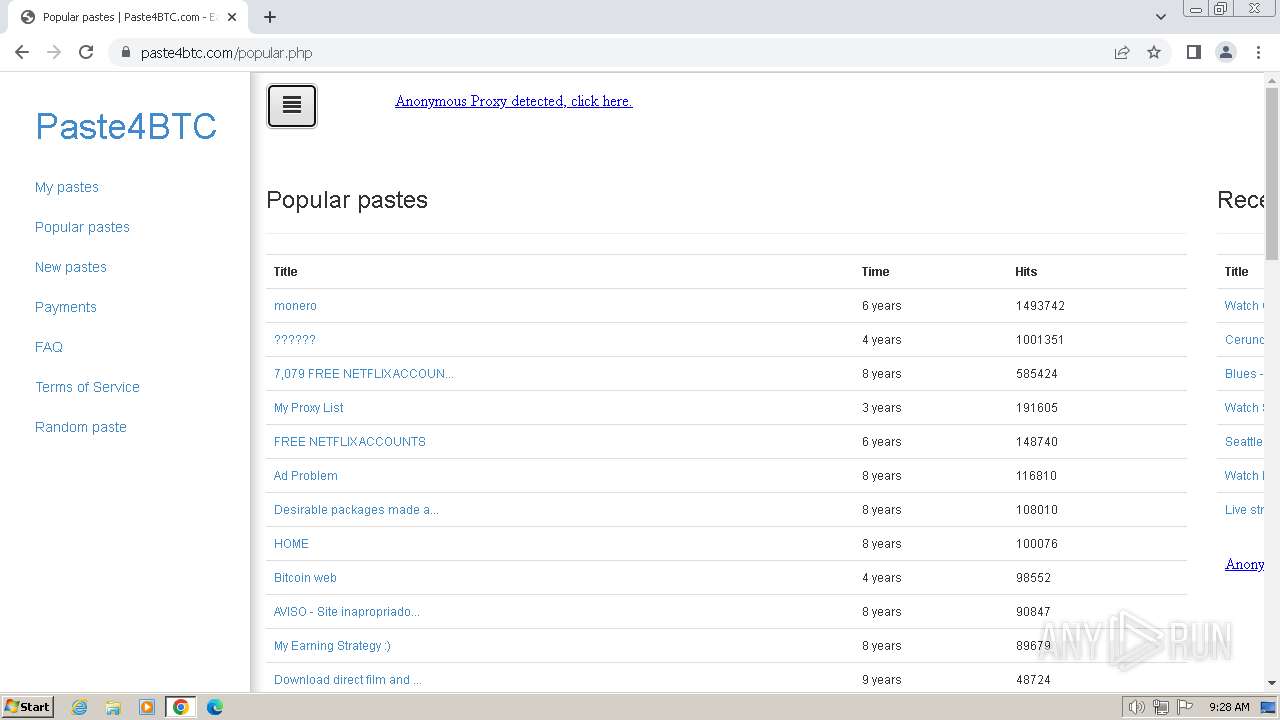Go back with the browser back arrow
Image resolution: width=1280 pixels, height=720 pixels.
[x=22, y=52]
